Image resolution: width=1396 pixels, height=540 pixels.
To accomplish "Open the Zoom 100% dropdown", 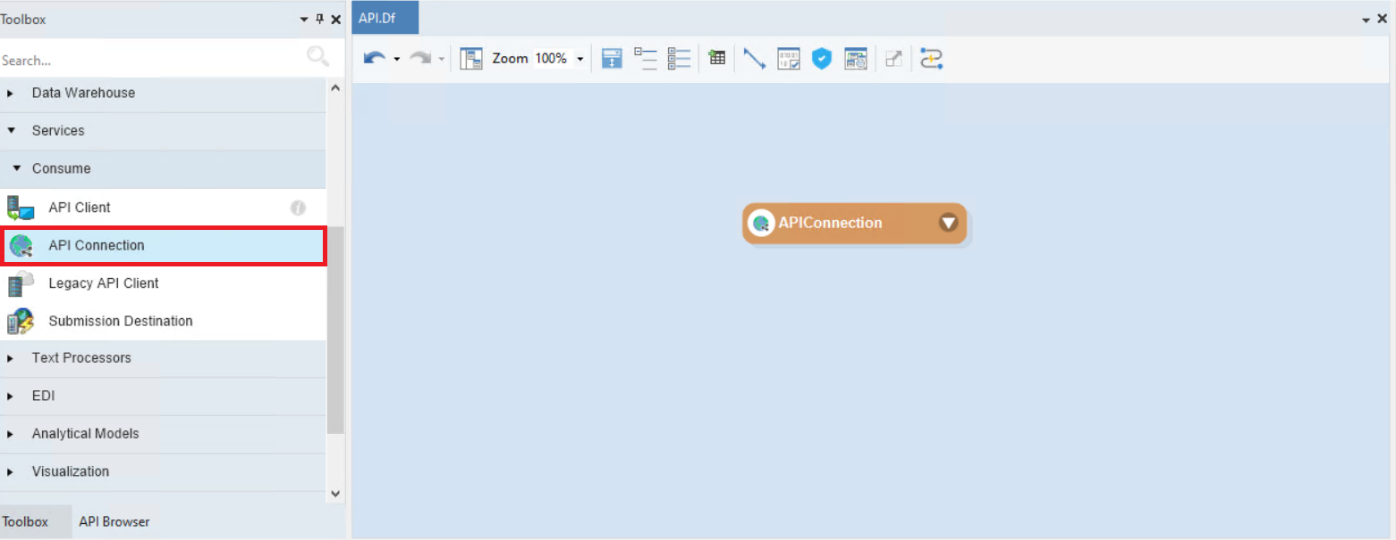I will coord(580,59).
